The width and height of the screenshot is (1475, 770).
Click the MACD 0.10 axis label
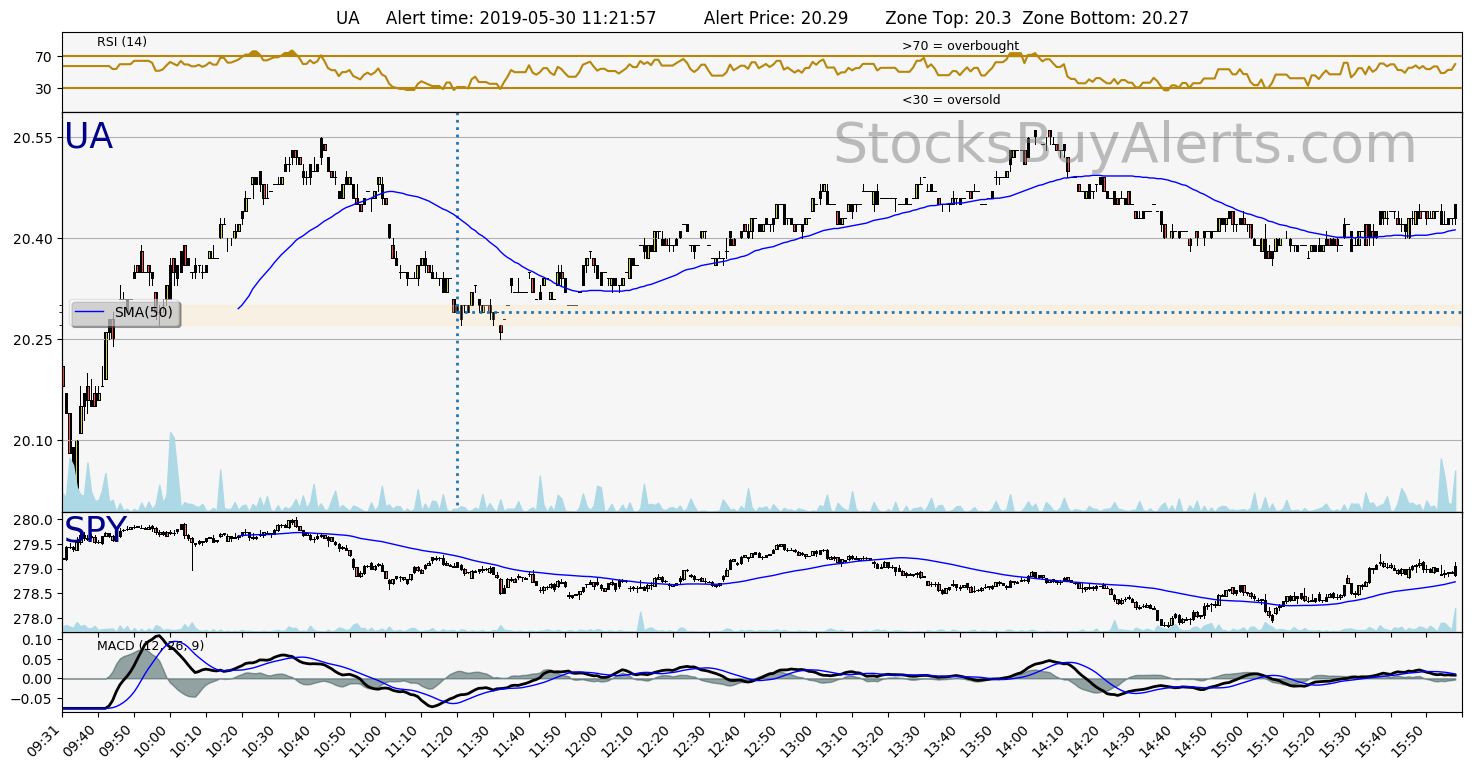tap(36, 640)
